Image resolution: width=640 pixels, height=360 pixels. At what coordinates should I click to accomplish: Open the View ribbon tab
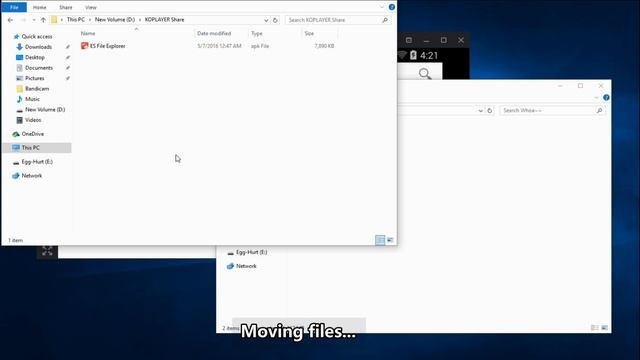[x=91, y=7]
